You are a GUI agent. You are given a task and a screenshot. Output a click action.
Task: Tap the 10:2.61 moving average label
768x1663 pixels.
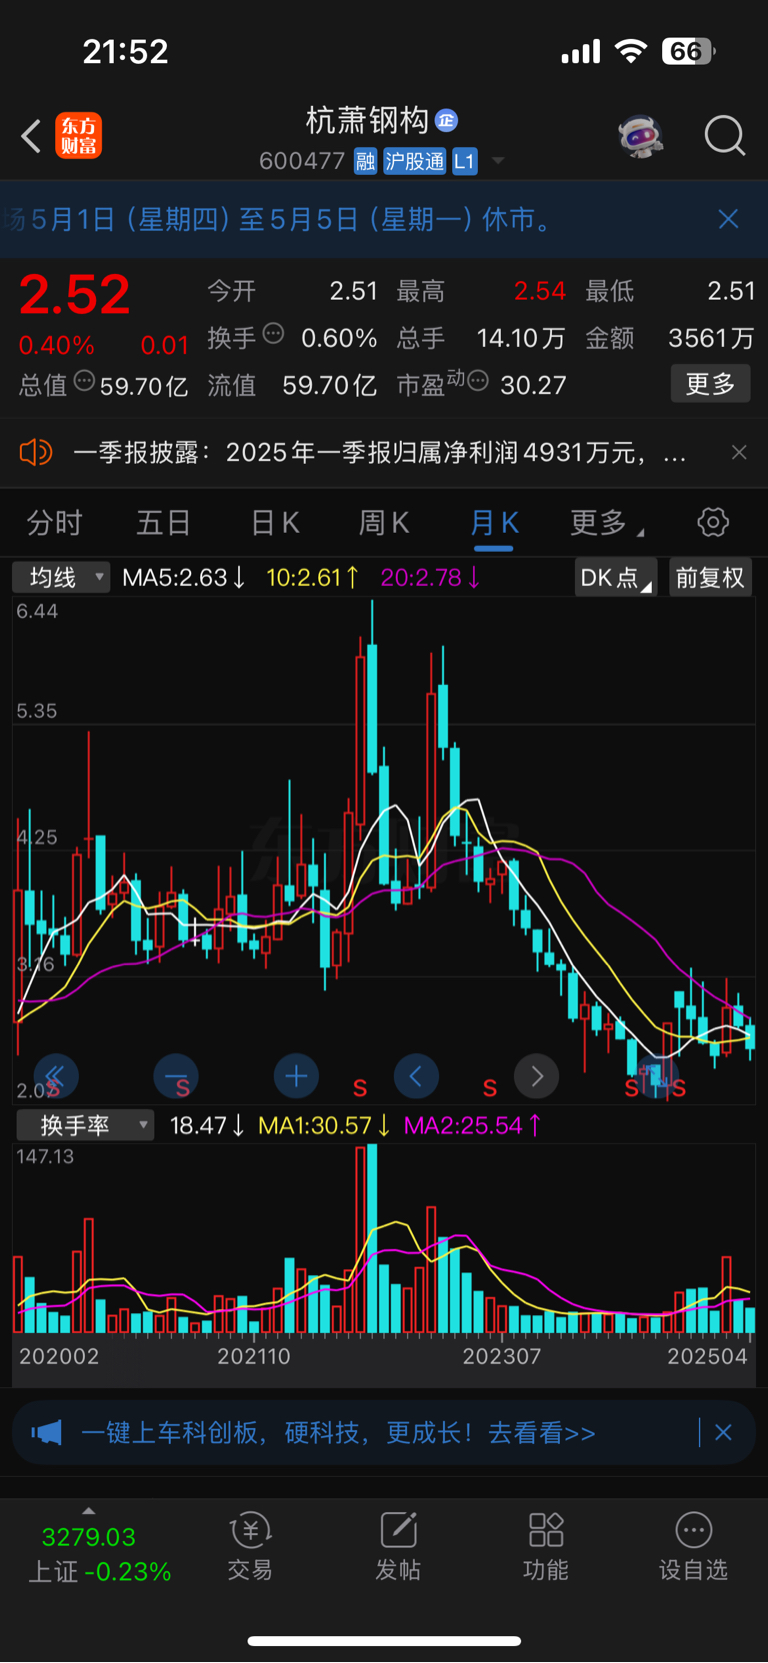(313, 577)
